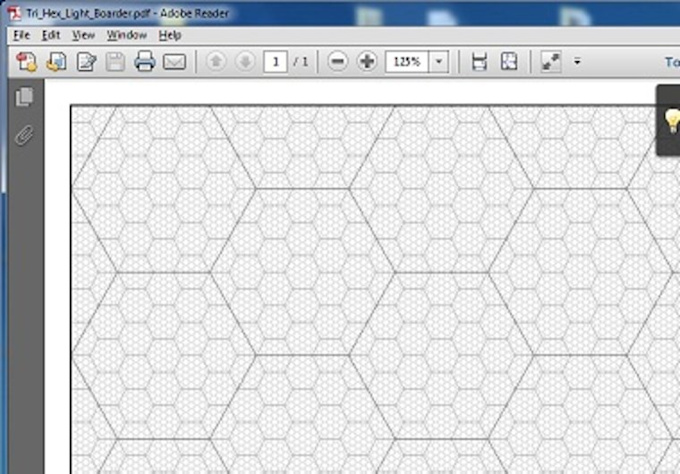Image resolution: width=680 pixels, height=474 pixels.
Task: Click the greyed Save disk icon
Action: [x=115, y=62]
